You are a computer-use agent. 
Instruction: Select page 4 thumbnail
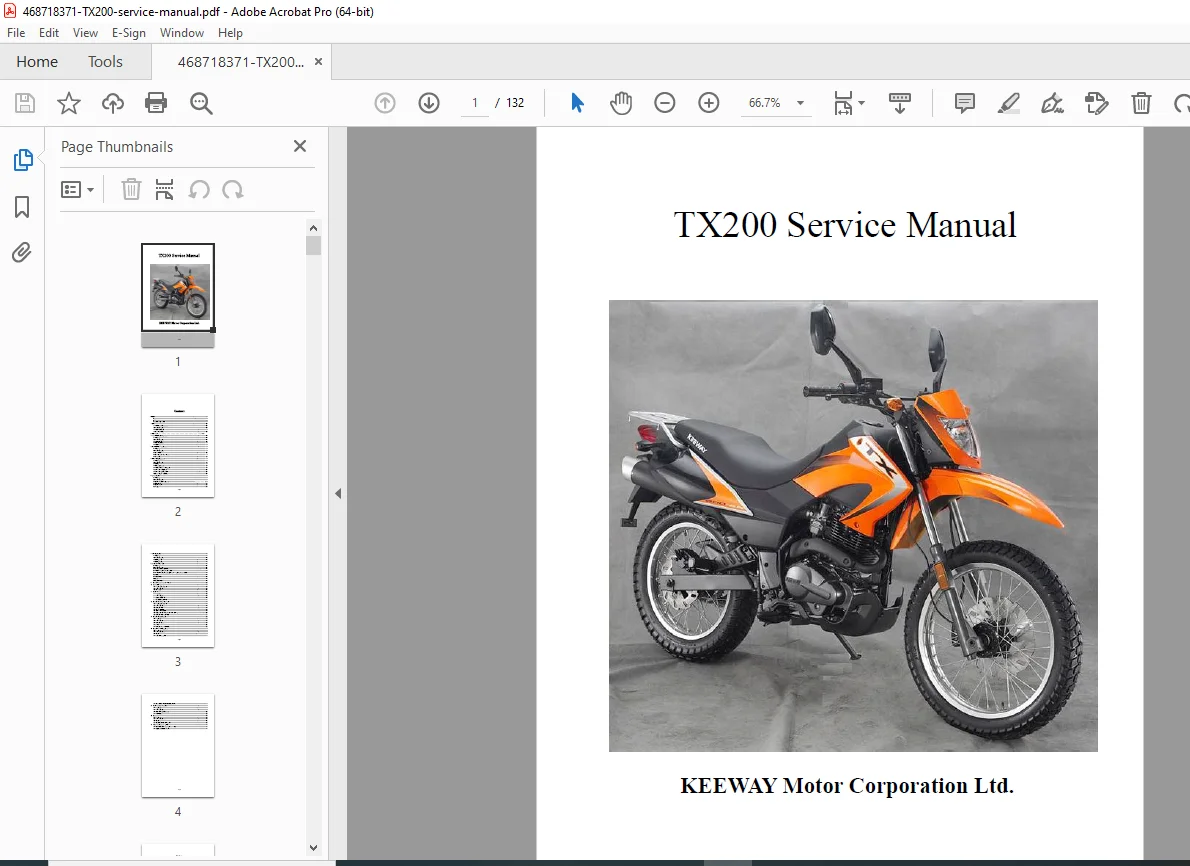pyautogui.click(x=178, y=745)
